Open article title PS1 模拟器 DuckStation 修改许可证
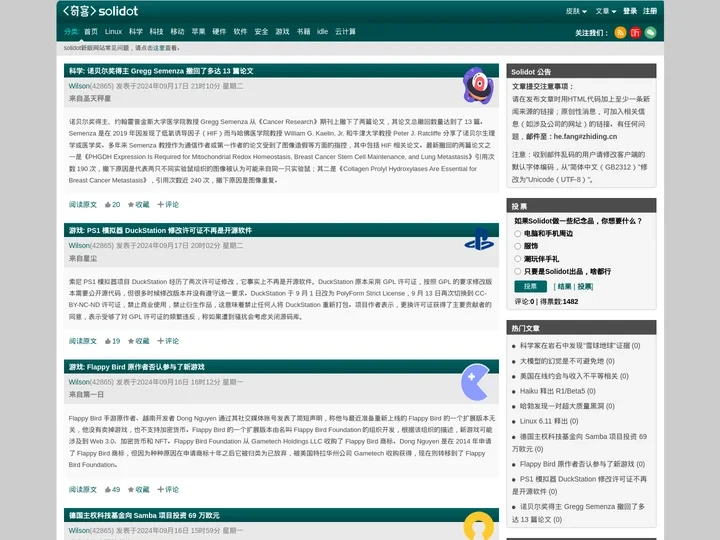Viewport: 720px width, 540px height. (169, 231)
